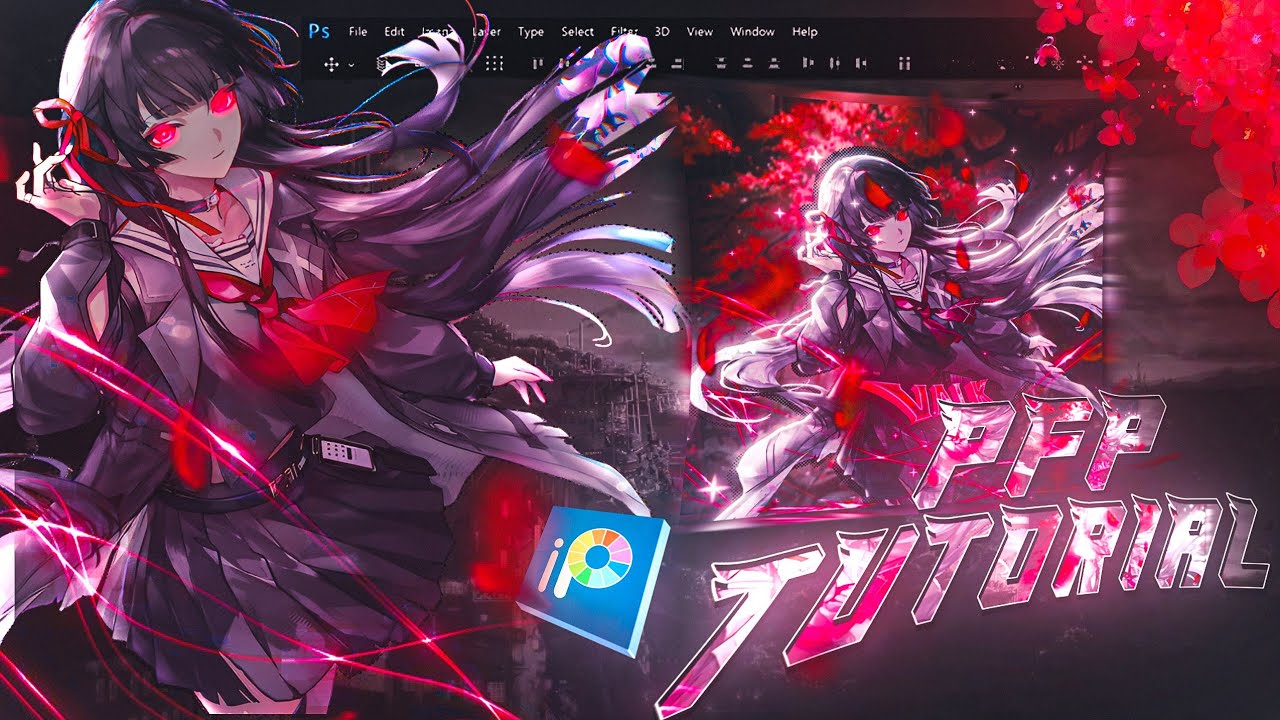Open the Edit menu
Viewport: 1280px width, 720px height.
click(395, 32)
